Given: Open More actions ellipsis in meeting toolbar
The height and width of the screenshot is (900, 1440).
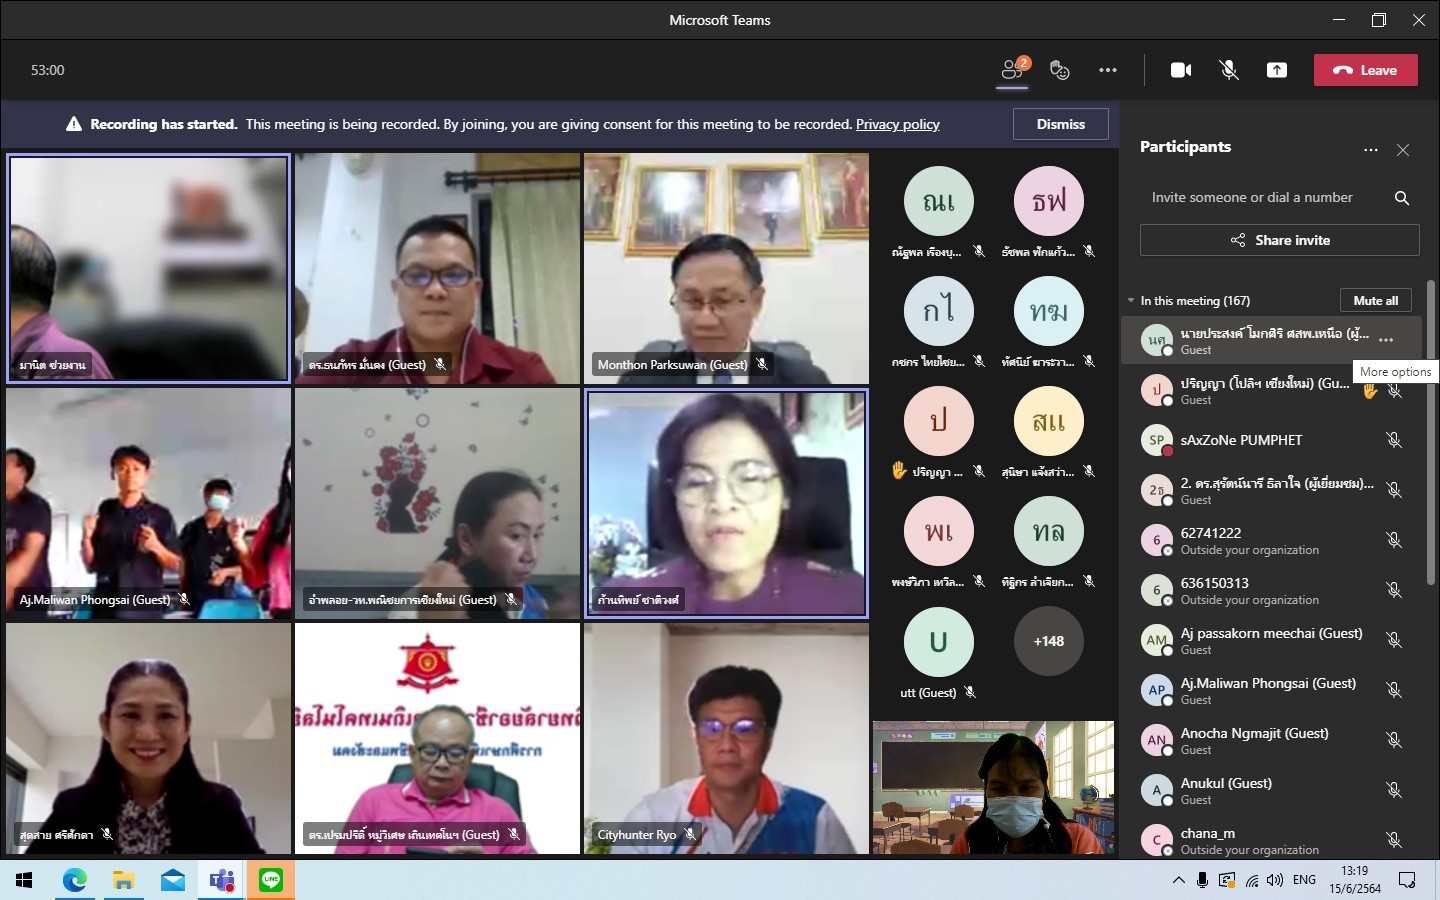Looking at the screenshot, I should (x=1108, y=70).
